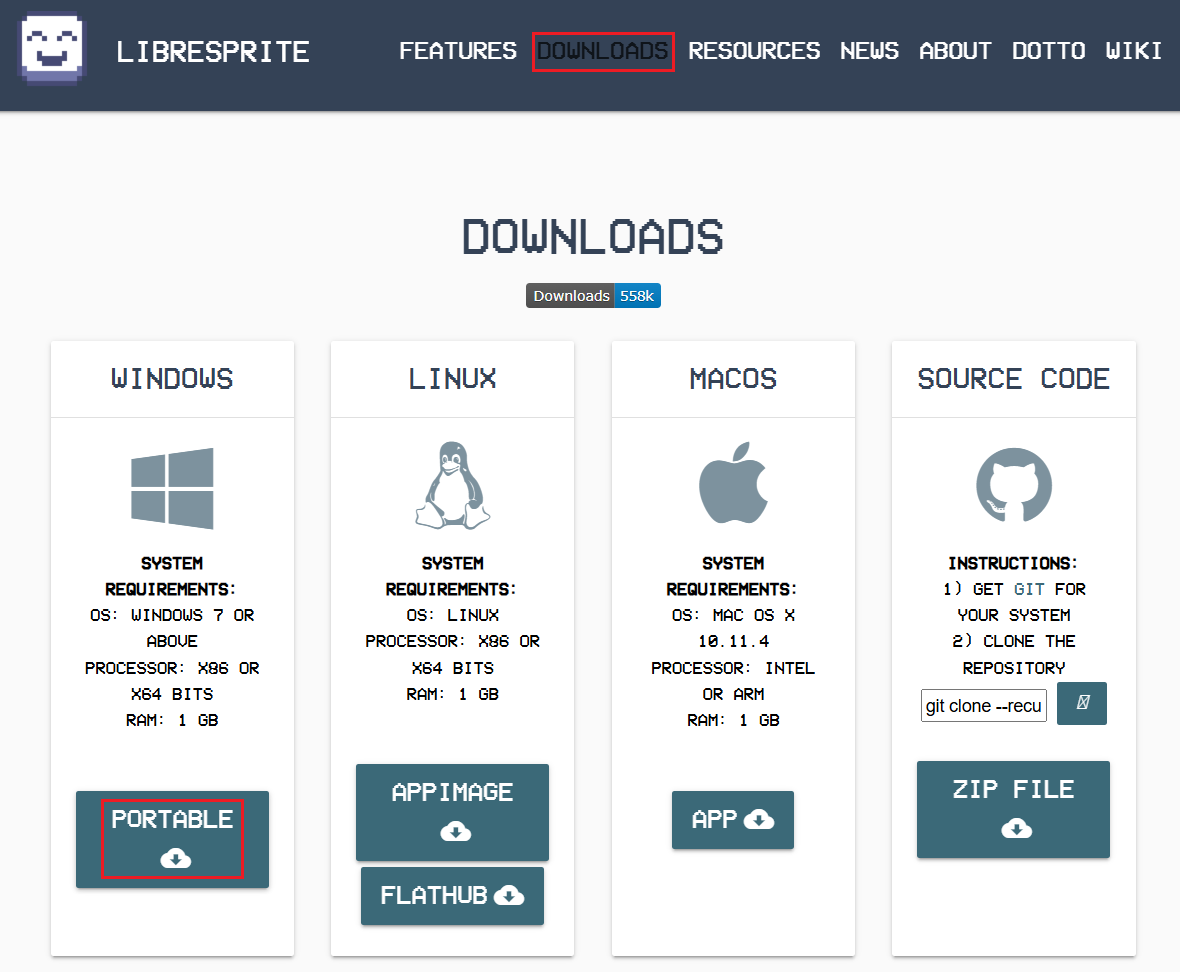Click '2) CLONE THE REPOSITORY' text
The width and height of the screenshot is (1180, 972).
(1014, 655)
